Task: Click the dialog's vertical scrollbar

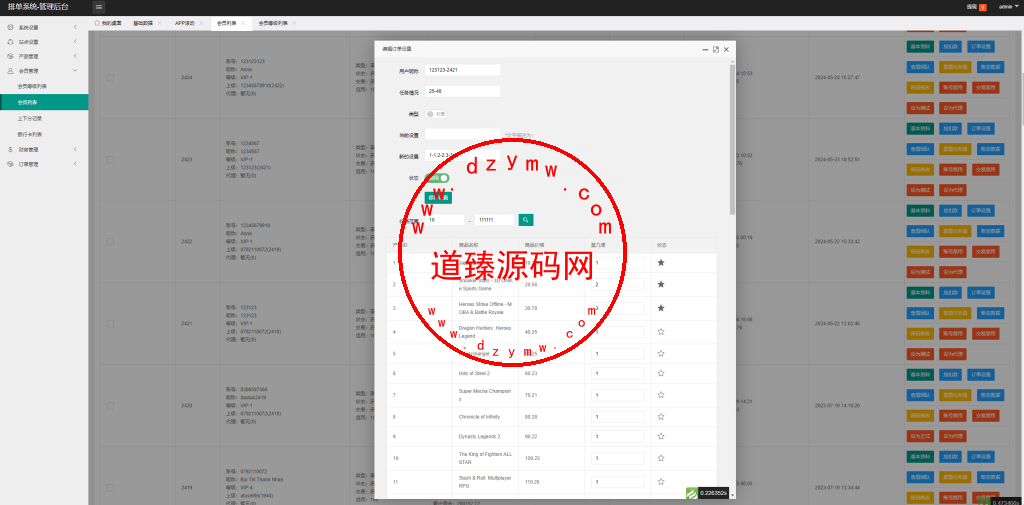Action: pyautogui.click(x=732, y=139)
